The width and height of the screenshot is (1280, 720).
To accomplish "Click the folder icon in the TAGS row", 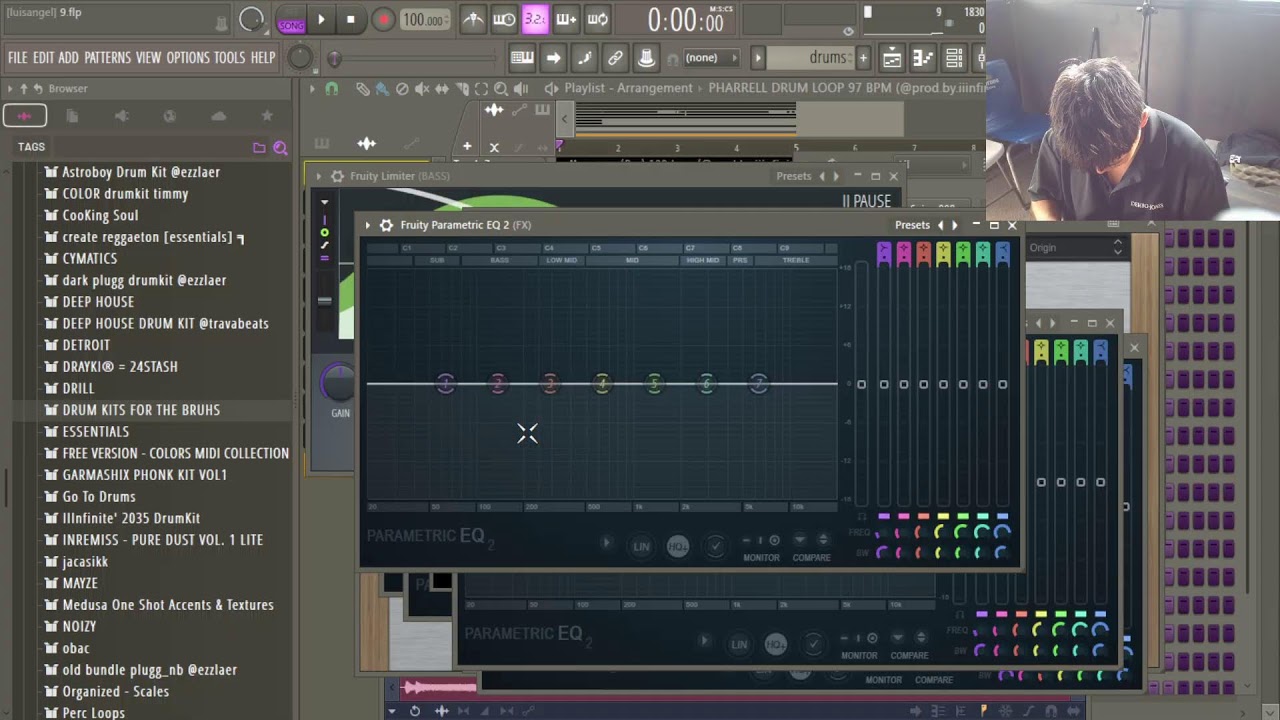I will (x=259, y=148).
